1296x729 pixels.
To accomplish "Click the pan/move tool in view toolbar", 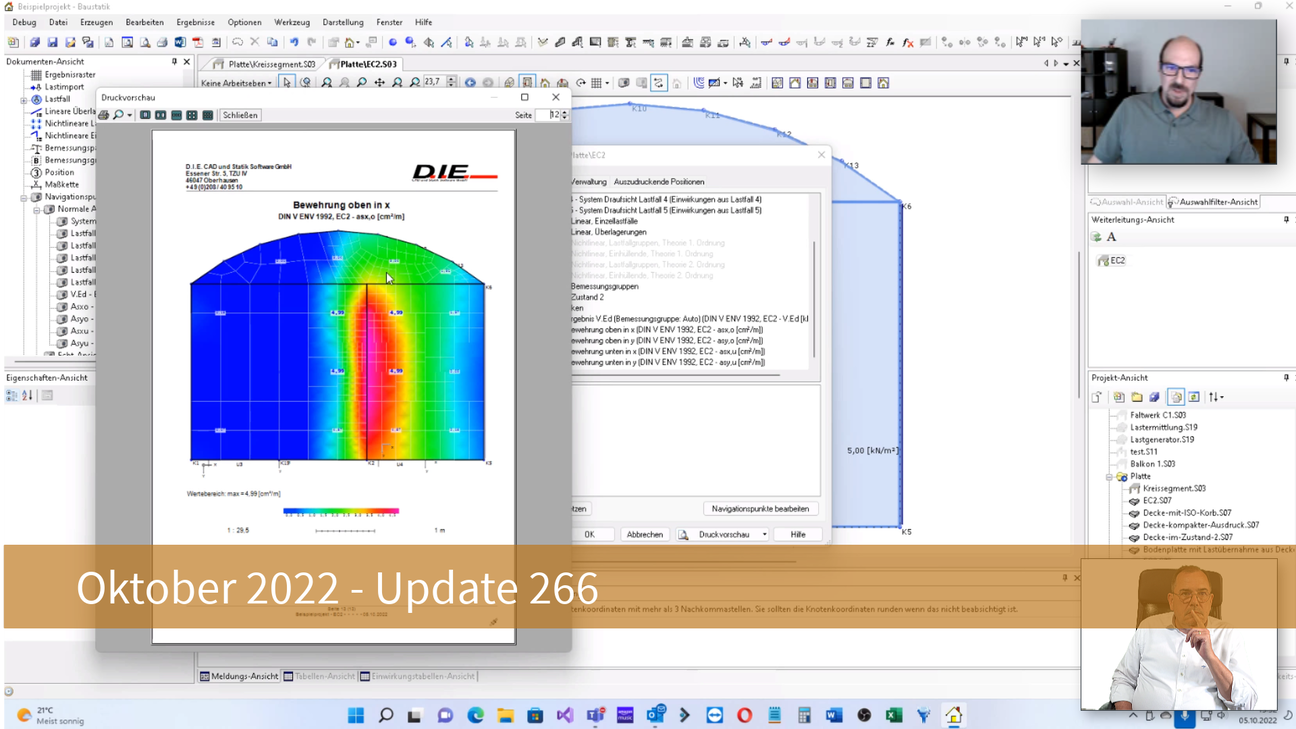I will [379, 83].
